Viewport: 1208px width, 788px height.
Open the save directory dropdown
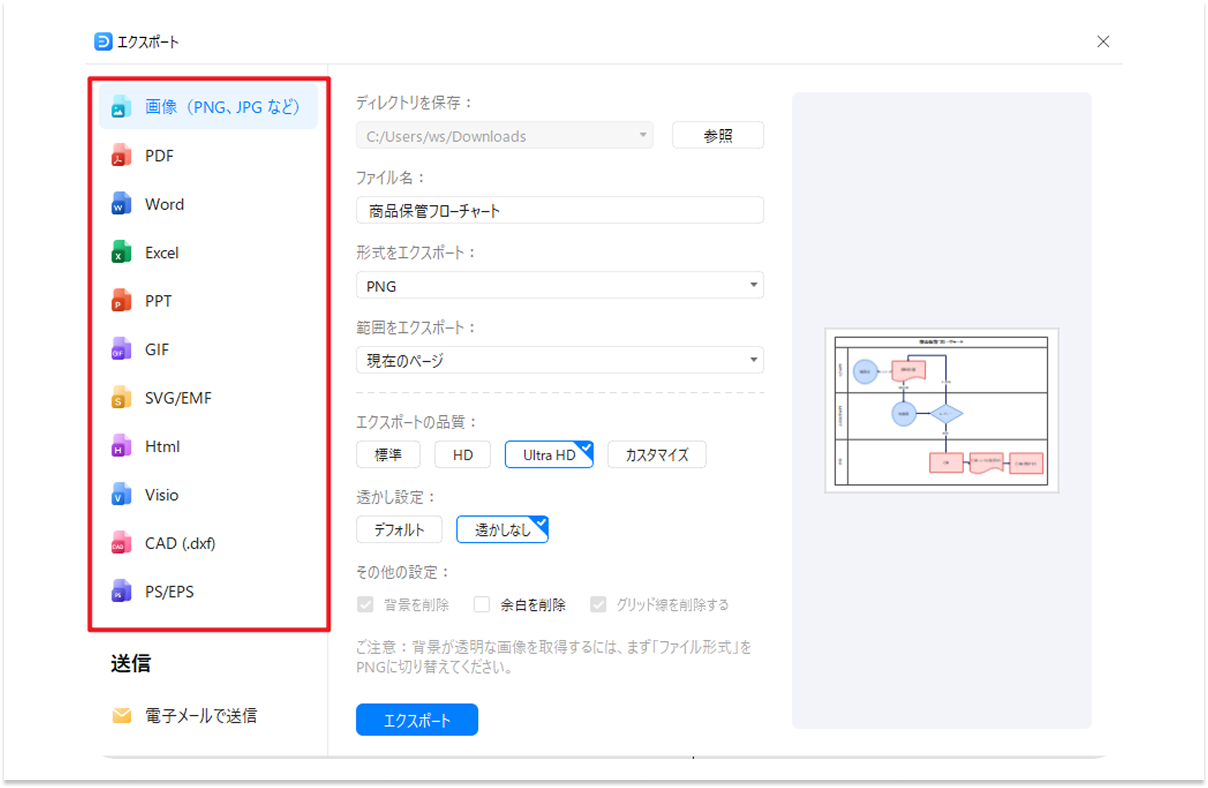pyautogui.click(x=505, y=135)
